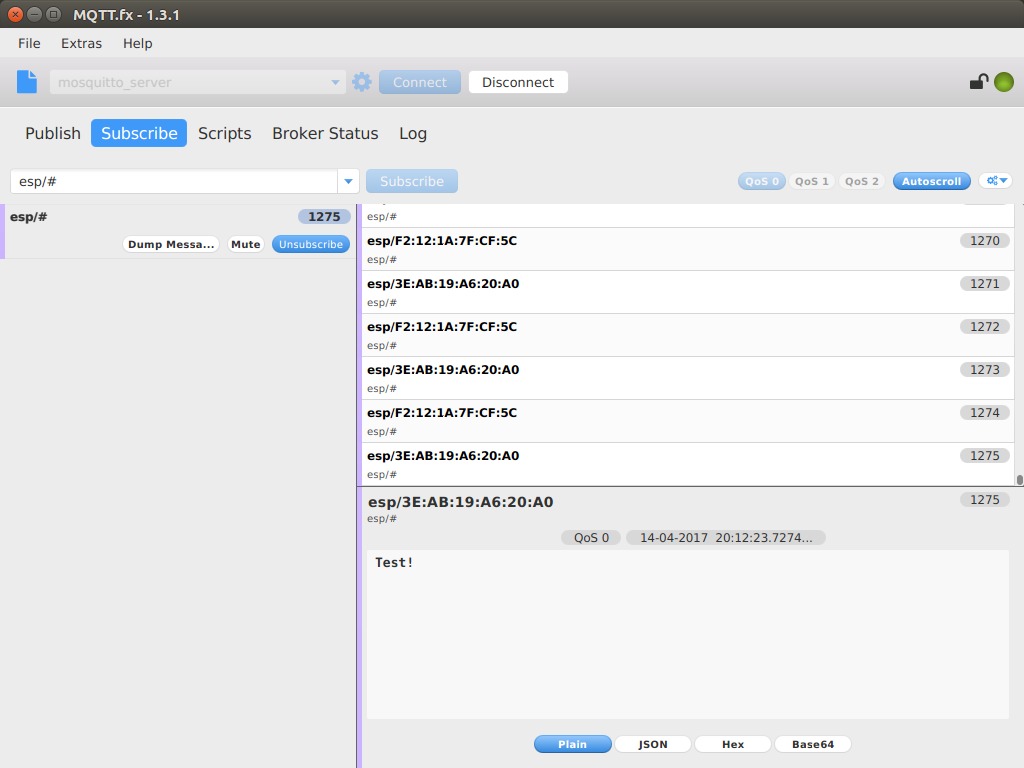Click the Subscribe button next to topic field

[x=411, y=181]
